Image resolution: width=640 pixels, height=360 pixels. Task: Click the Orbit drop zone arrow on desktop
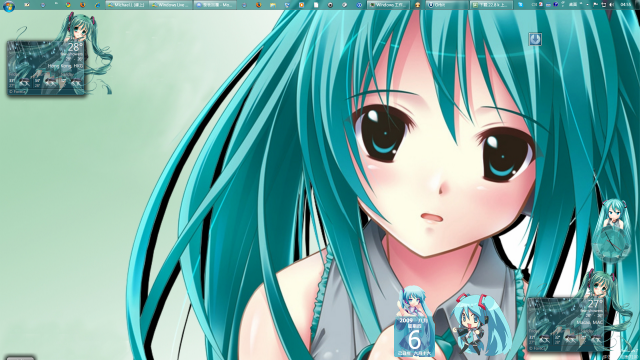click(x=535, y=39)
